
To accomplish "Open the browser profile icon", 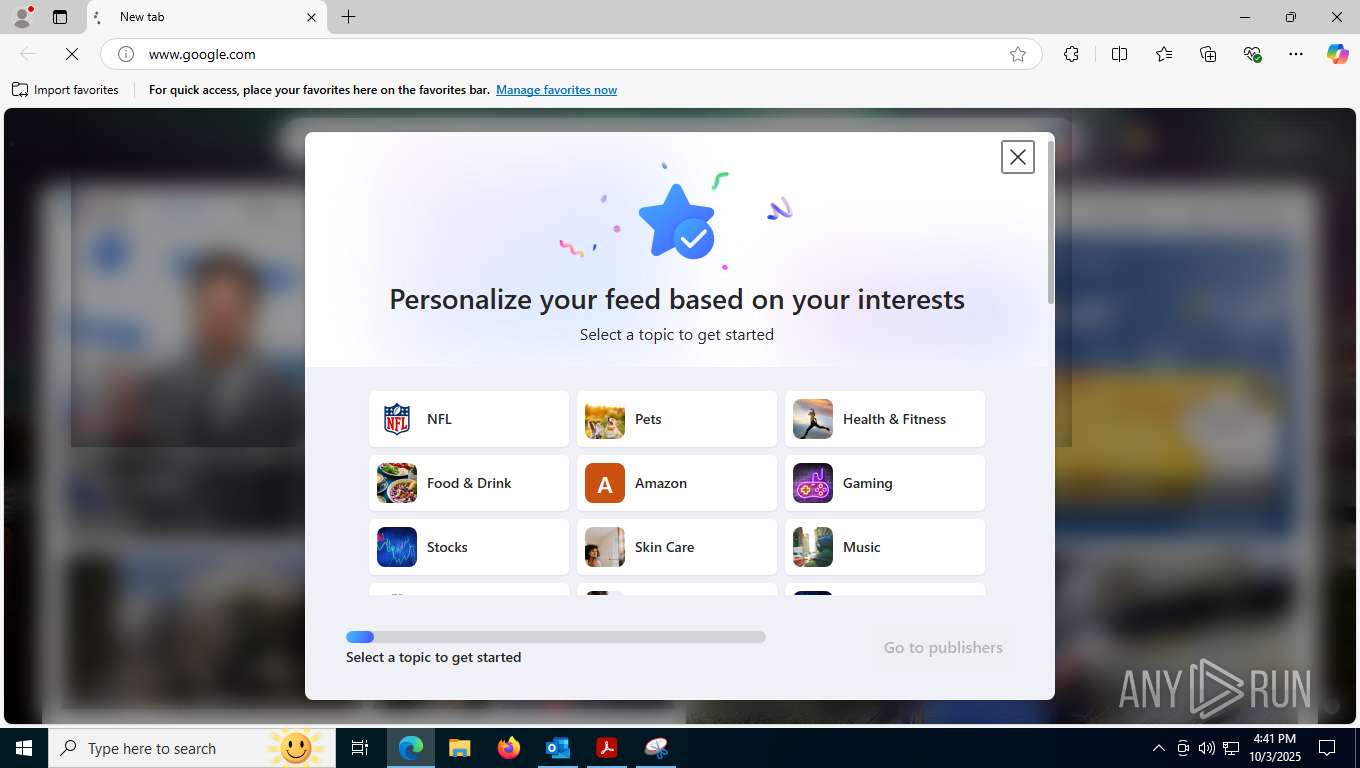I will click(x=22, y=17).
